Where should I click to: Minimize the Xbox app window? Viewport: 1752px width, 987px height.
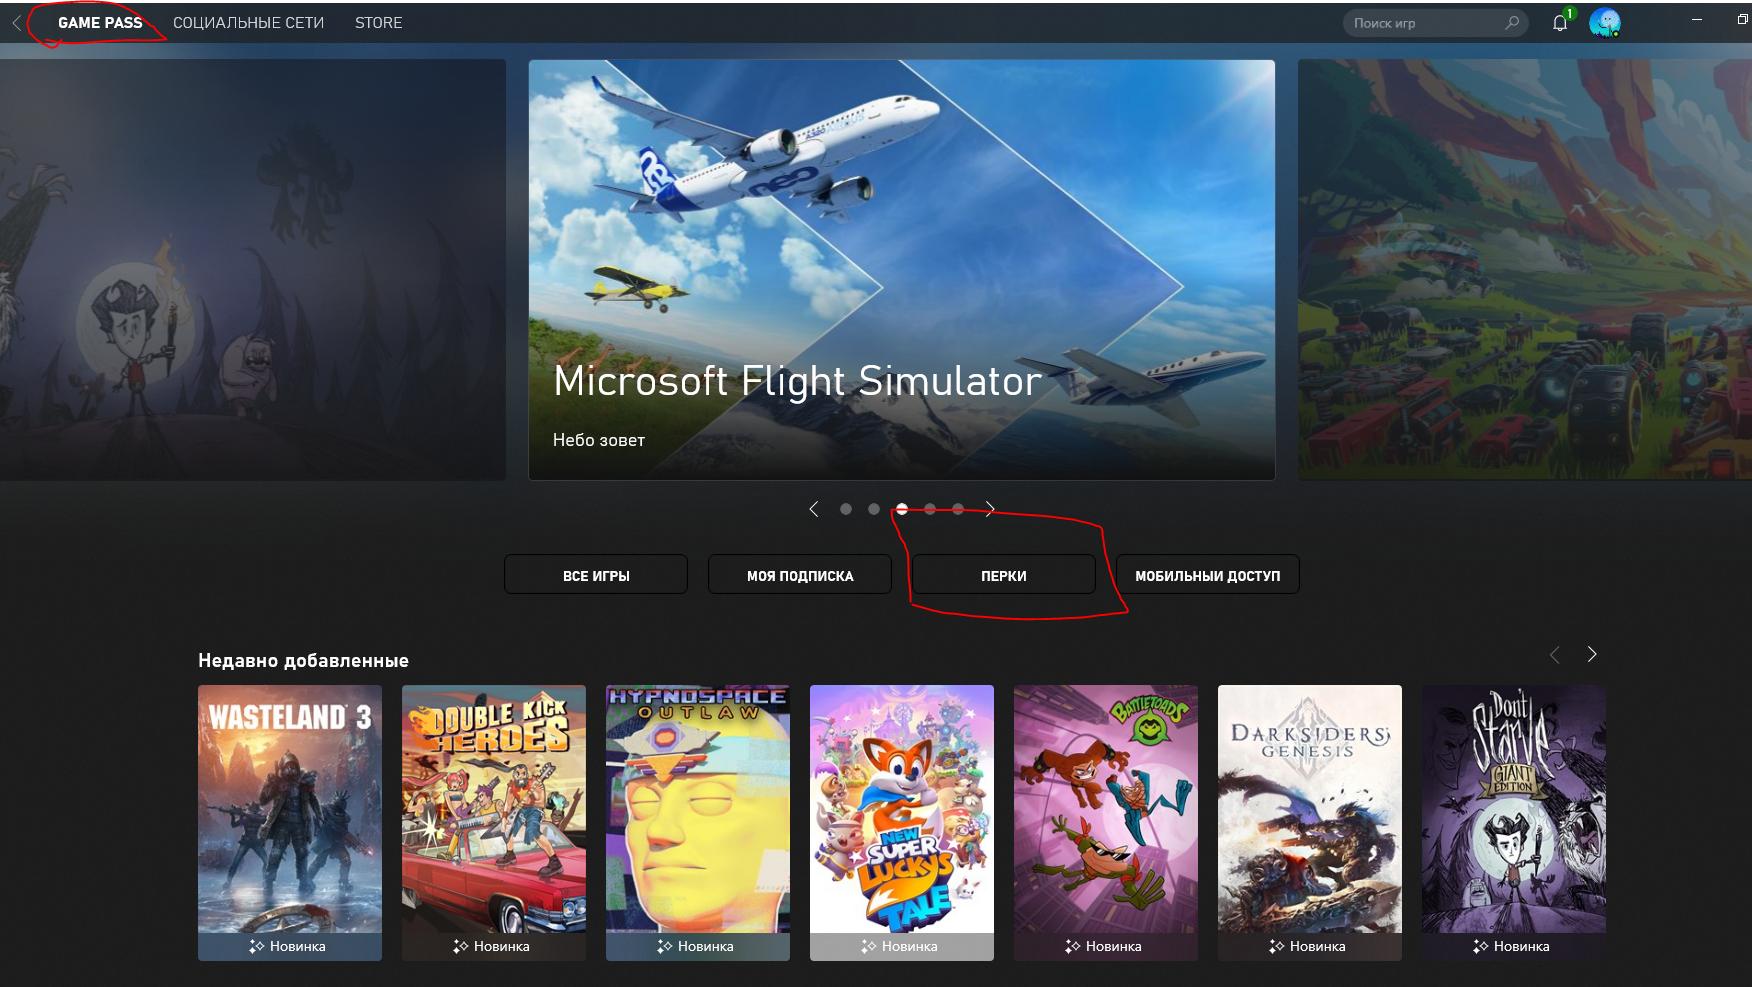[1697, 20]
